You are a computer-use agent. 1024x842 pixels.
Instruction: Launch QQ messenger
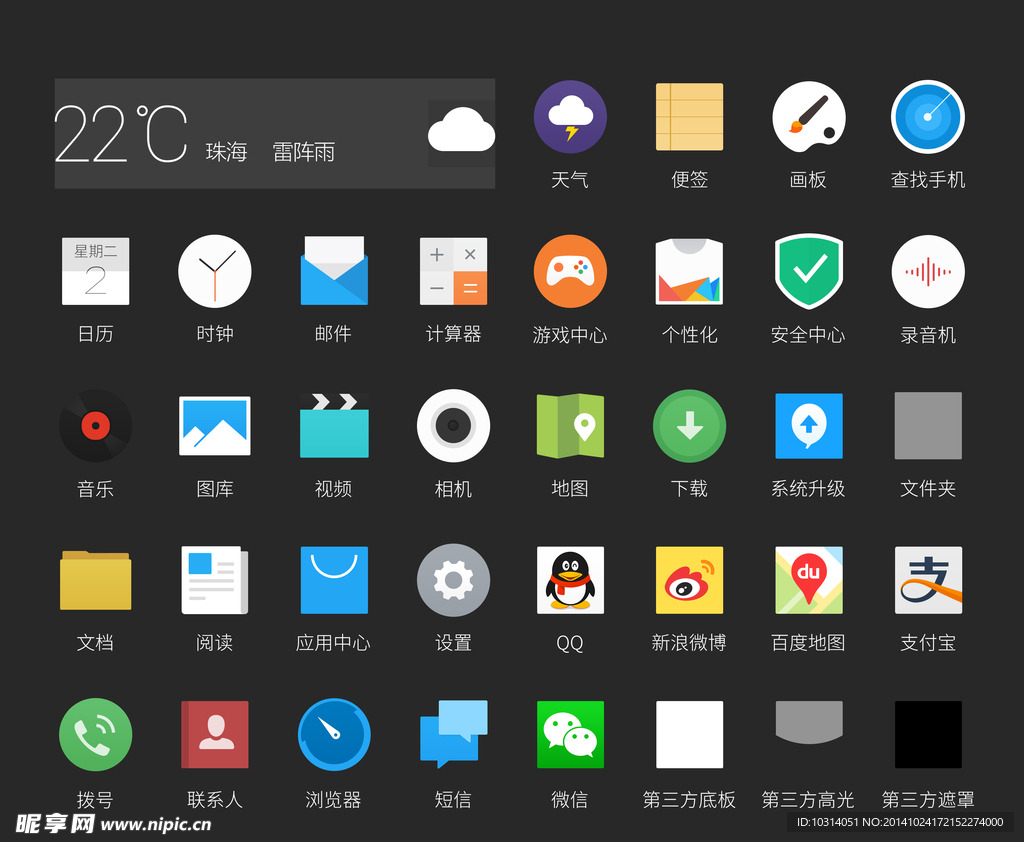coord(570,580)
